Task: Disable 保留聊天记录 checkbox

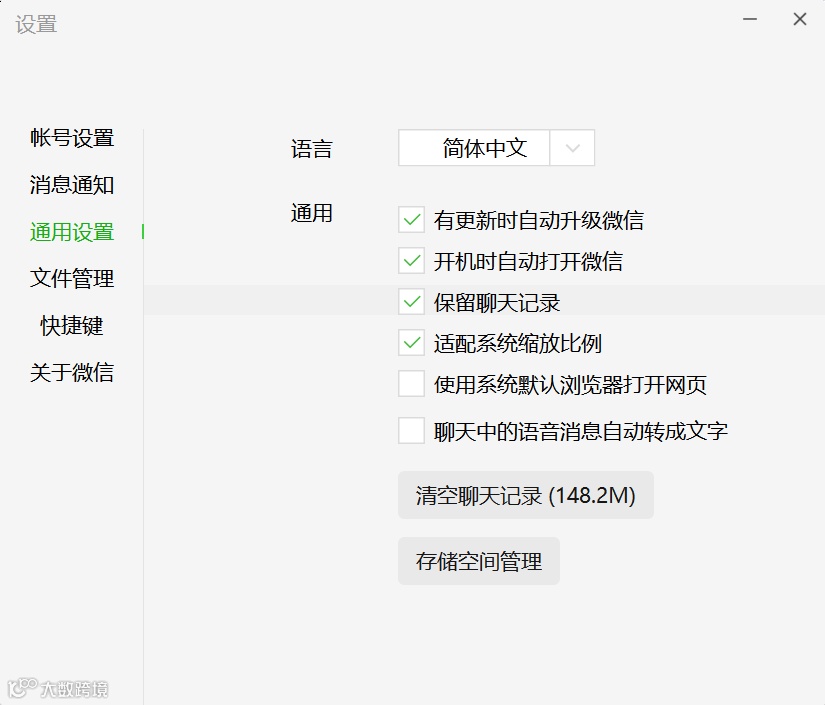Action: (x=411, y=302)
